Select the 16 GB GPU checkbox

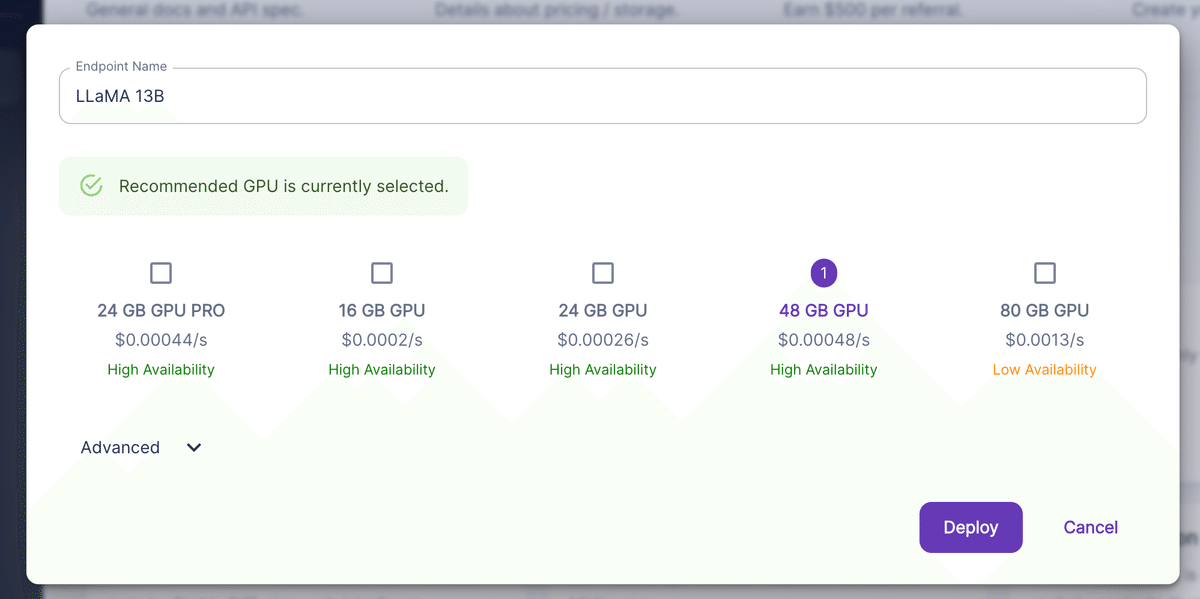coord(382,273)
